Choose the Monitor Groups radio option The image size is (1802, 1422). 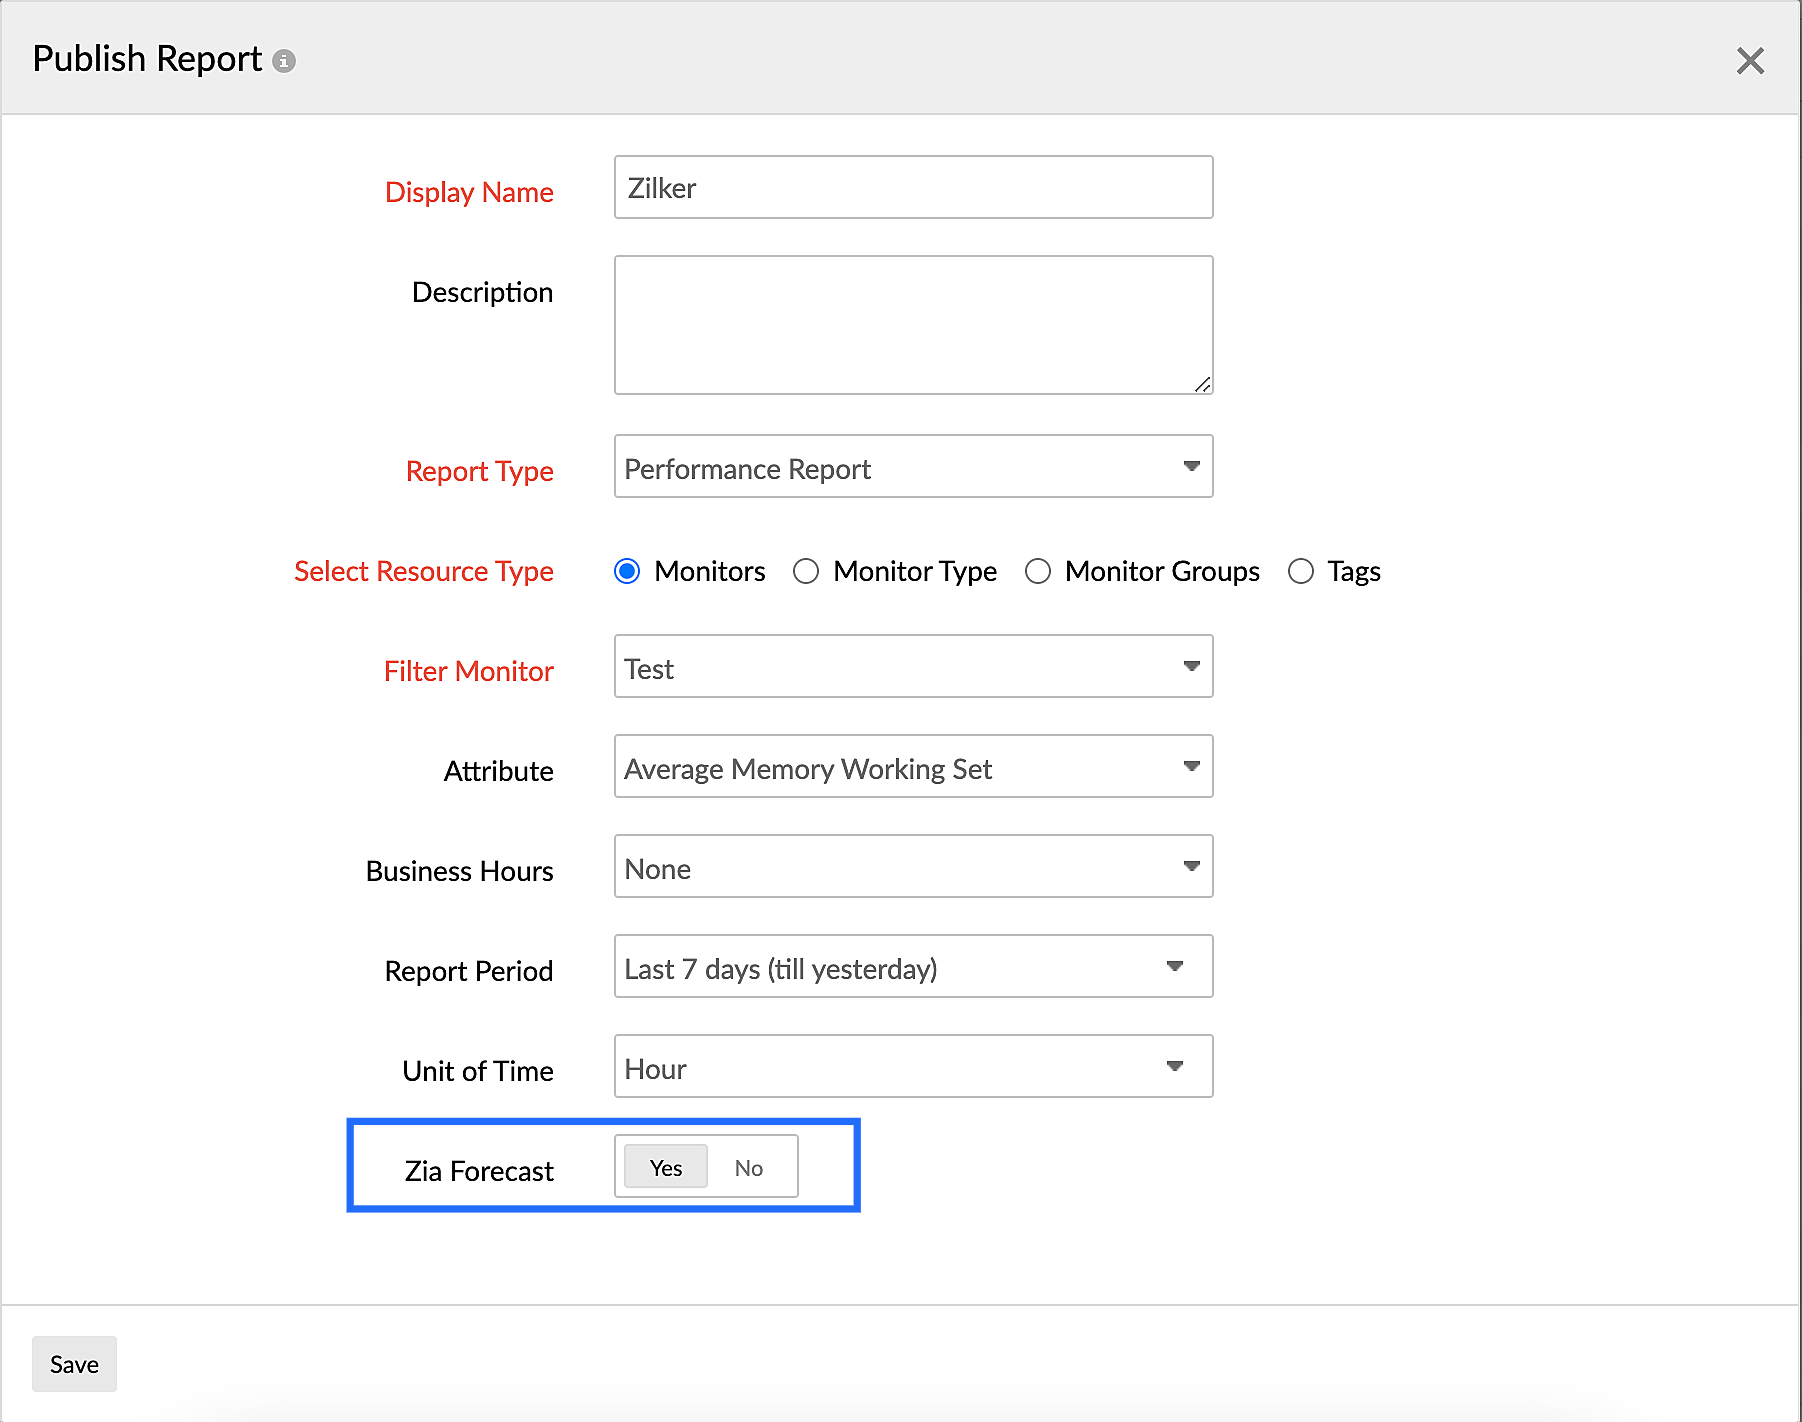(1038, 571)
